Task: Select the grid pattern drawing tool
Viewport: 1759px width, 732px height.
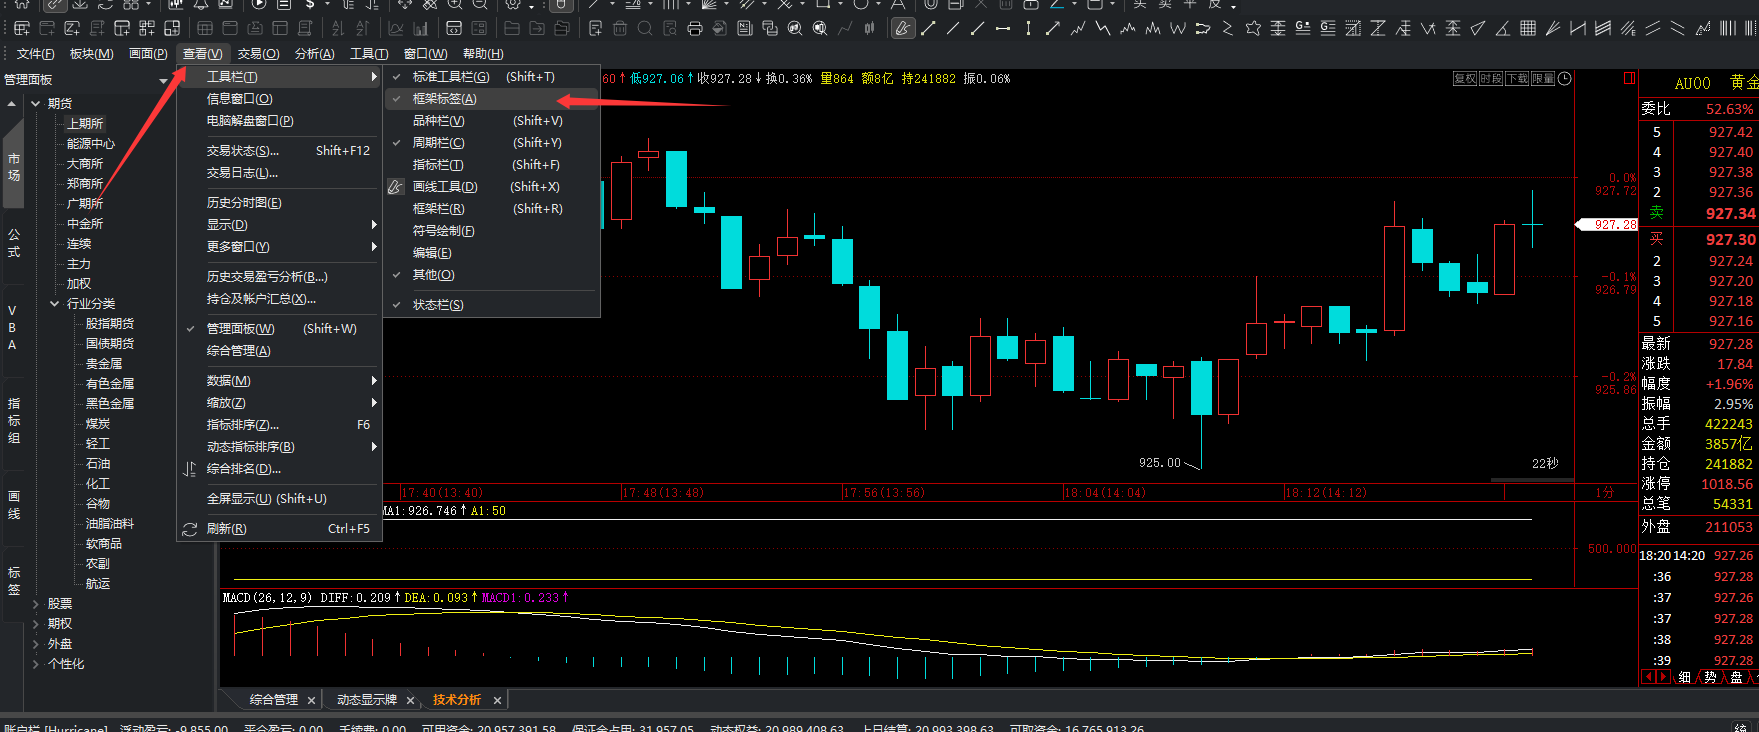Action: (x=1528, y=28)
